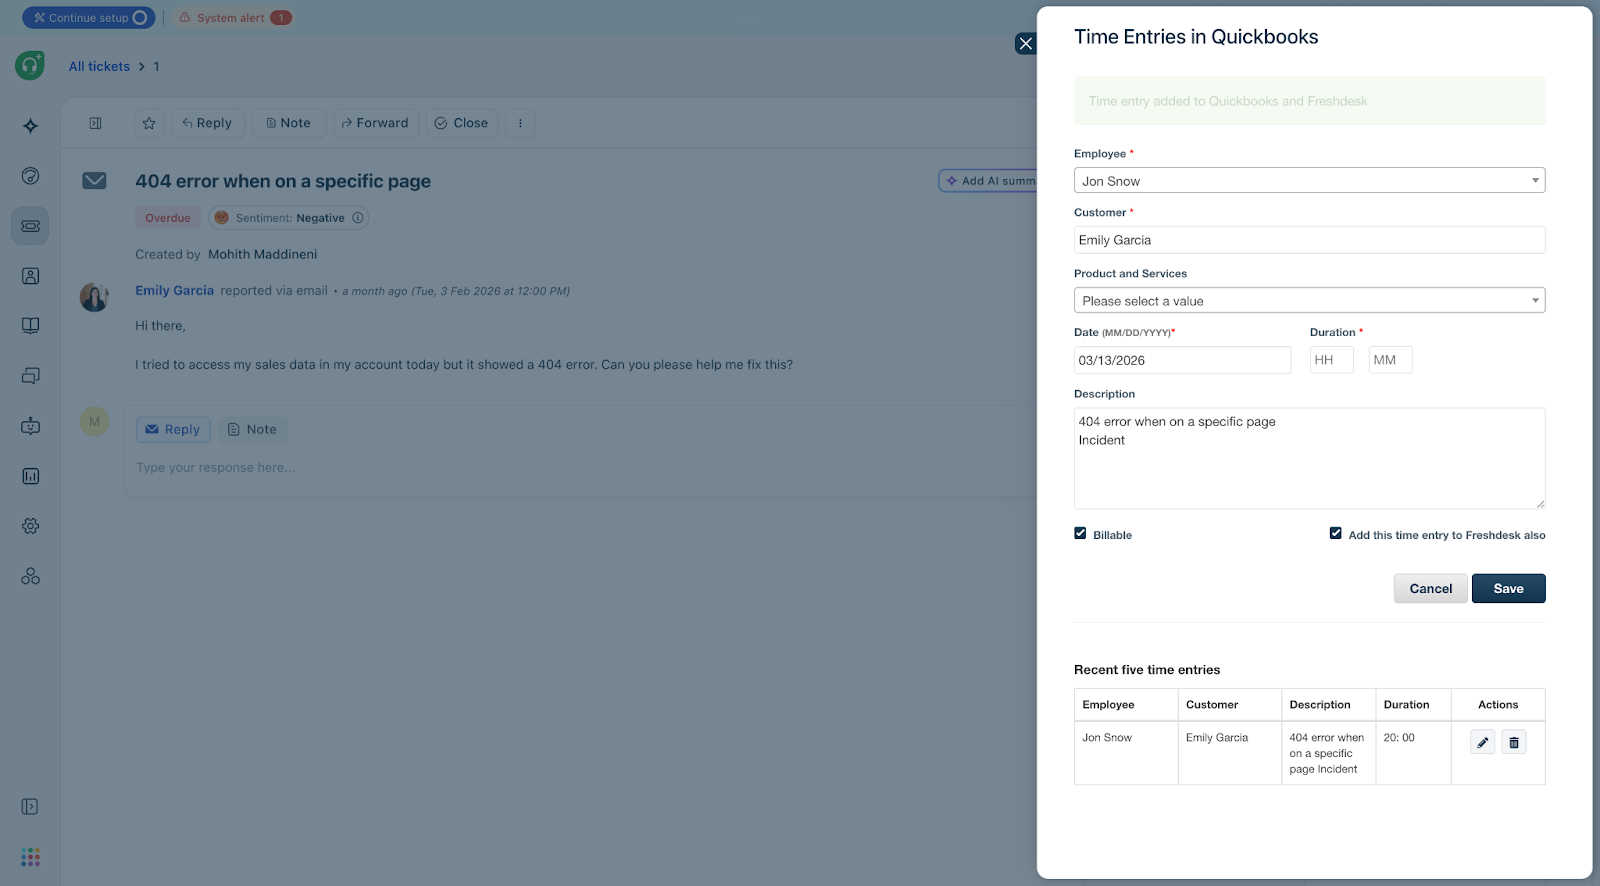Open the Freddy AI sparkle icon in sidebar
Viewport: 1600px width, 886px height.
tap(31, 126)
